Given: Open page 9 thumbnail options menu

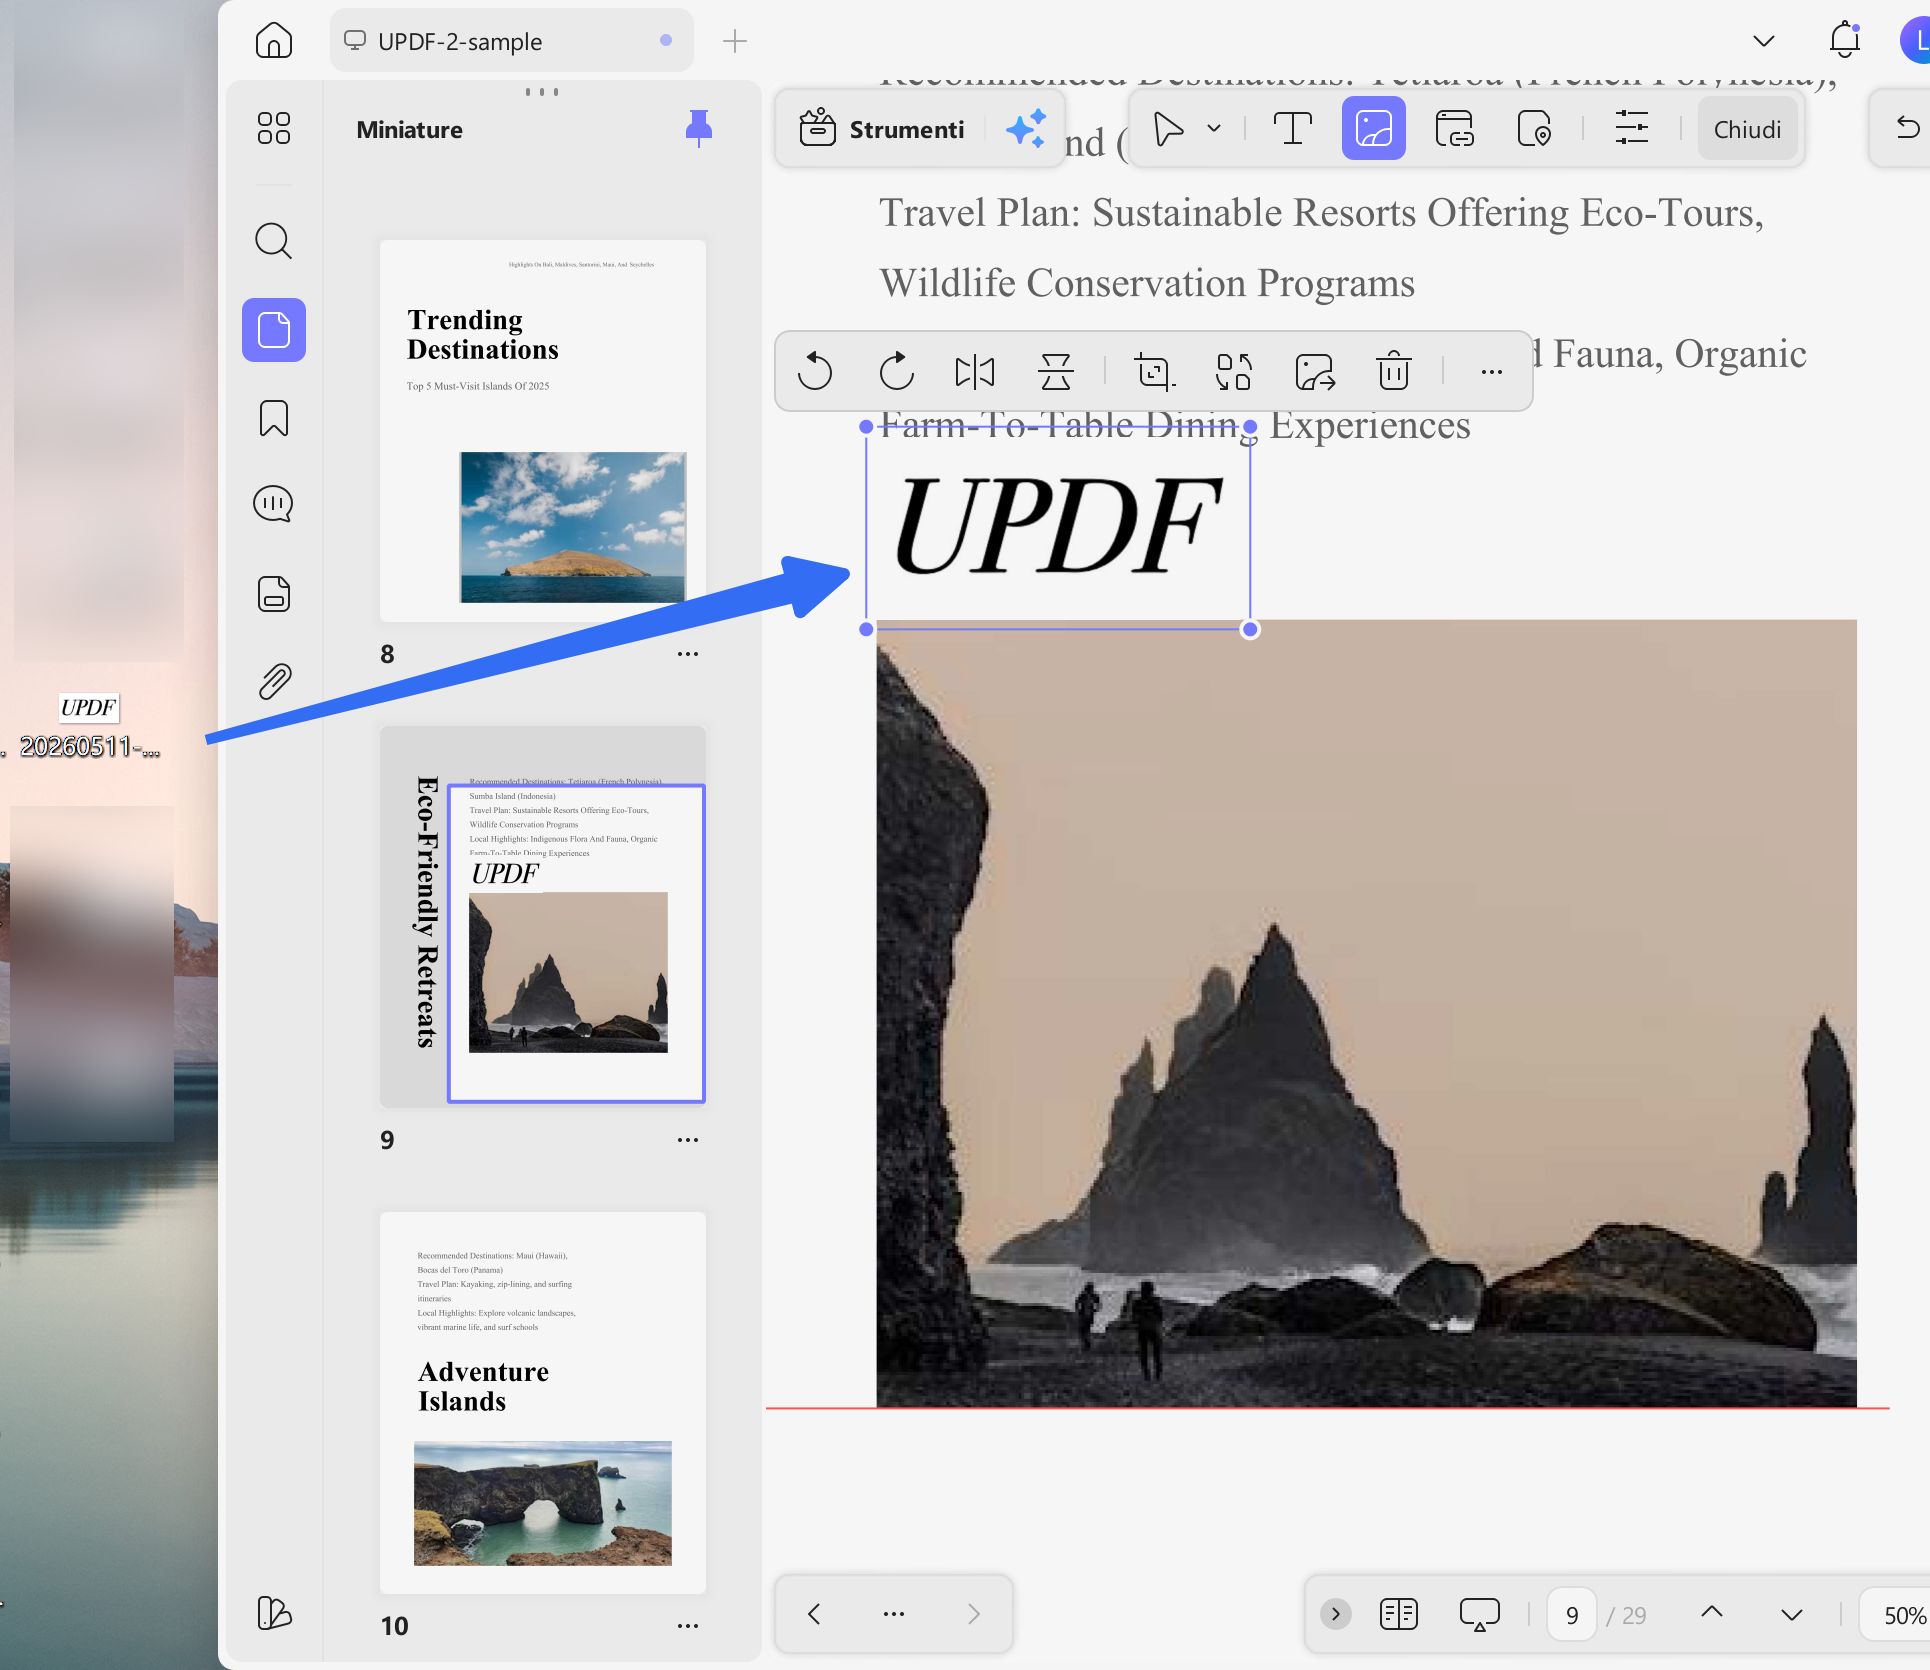Looking at the screenshot, I should pos(688,1140).
